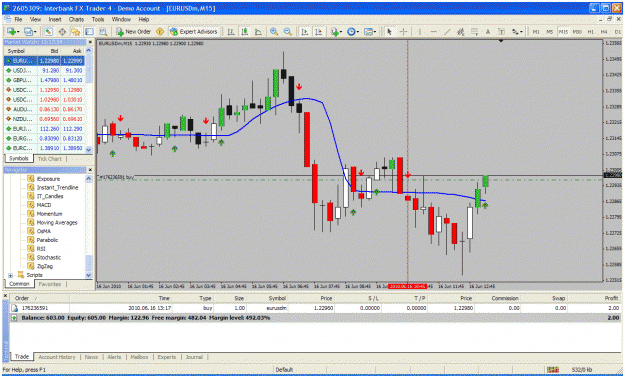Open the Charts menu
The image size is (625, 376).
(76, 19)
